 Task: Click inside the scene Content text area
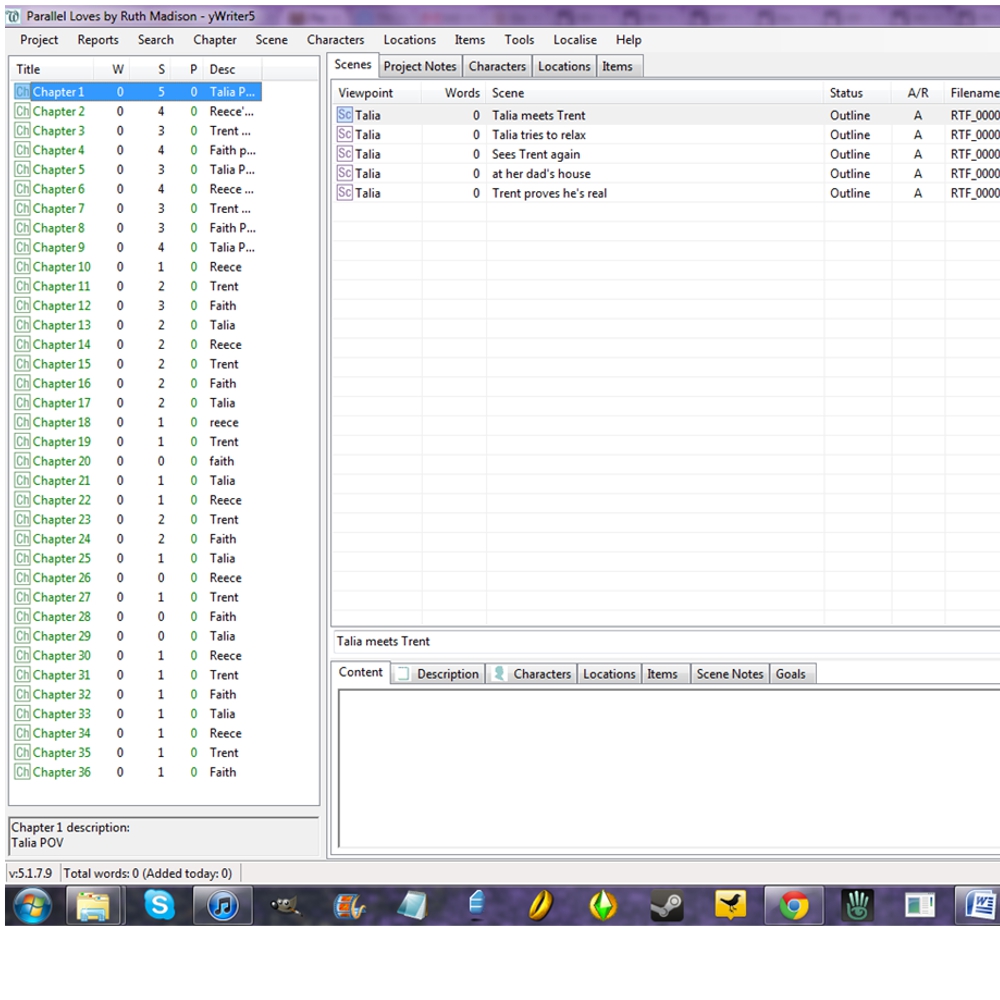point(665,765)
